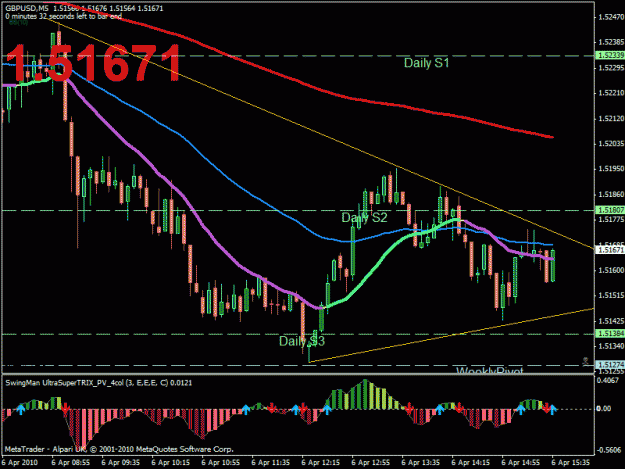Viewport: 625px width, 469px height.
Task: Click the green 1.52339 price tag on the axis
Action: (610, 55)
